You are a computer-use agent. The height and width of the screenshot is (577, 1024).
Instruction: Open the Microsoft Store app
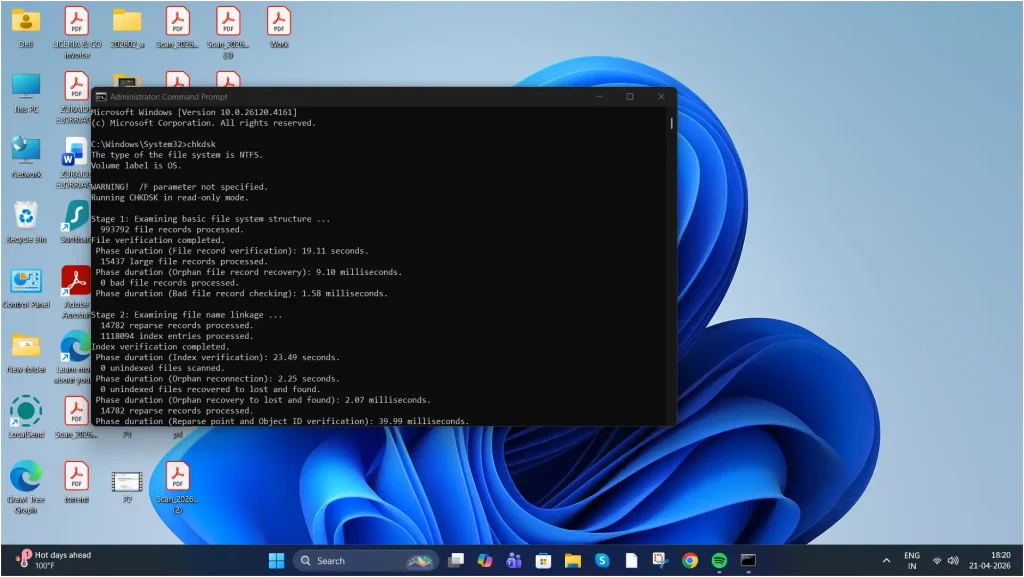point(543,560)
